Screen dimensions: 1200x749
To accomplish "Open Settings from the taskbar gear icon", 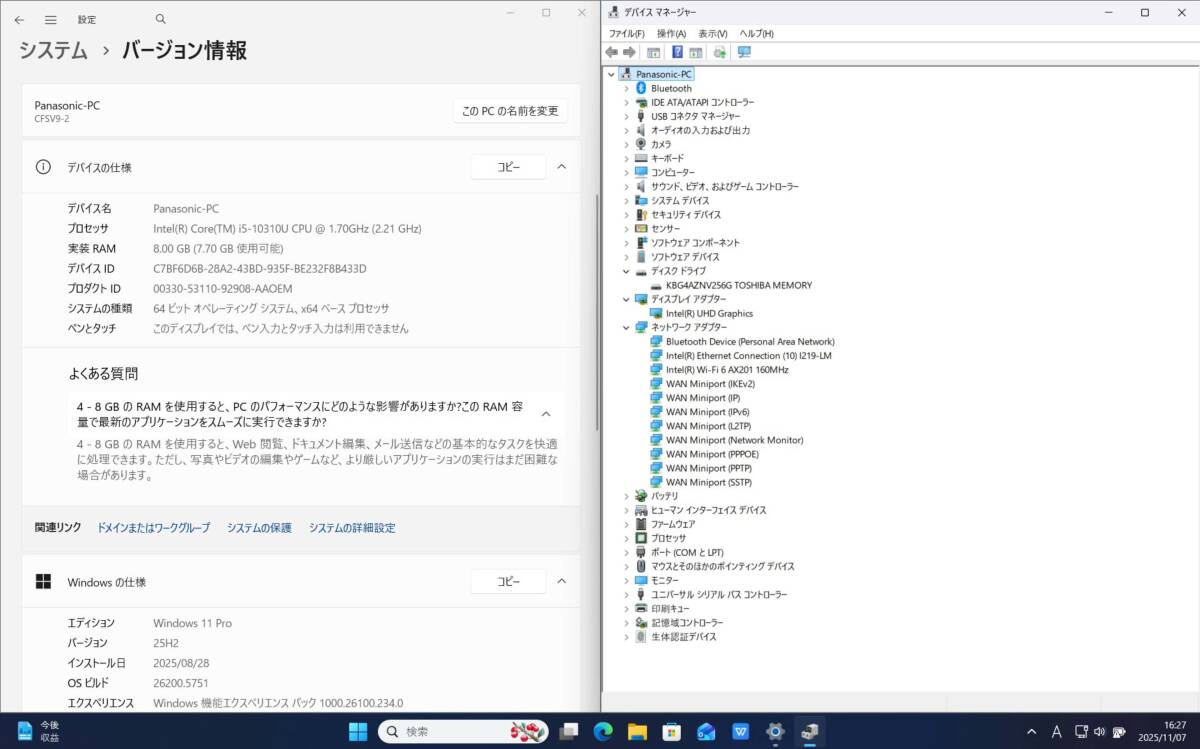I will pos(775,731).
